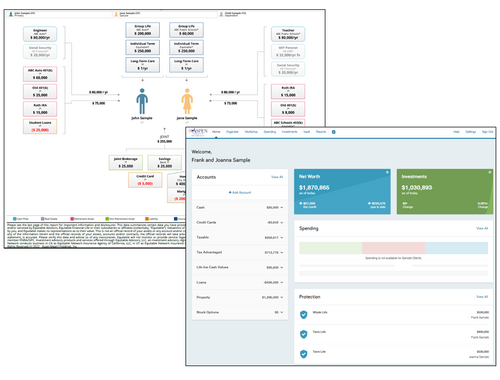The image size is (500, 380).
Task: Click the Whole Life protection row label
Action: tap(320, 312)
